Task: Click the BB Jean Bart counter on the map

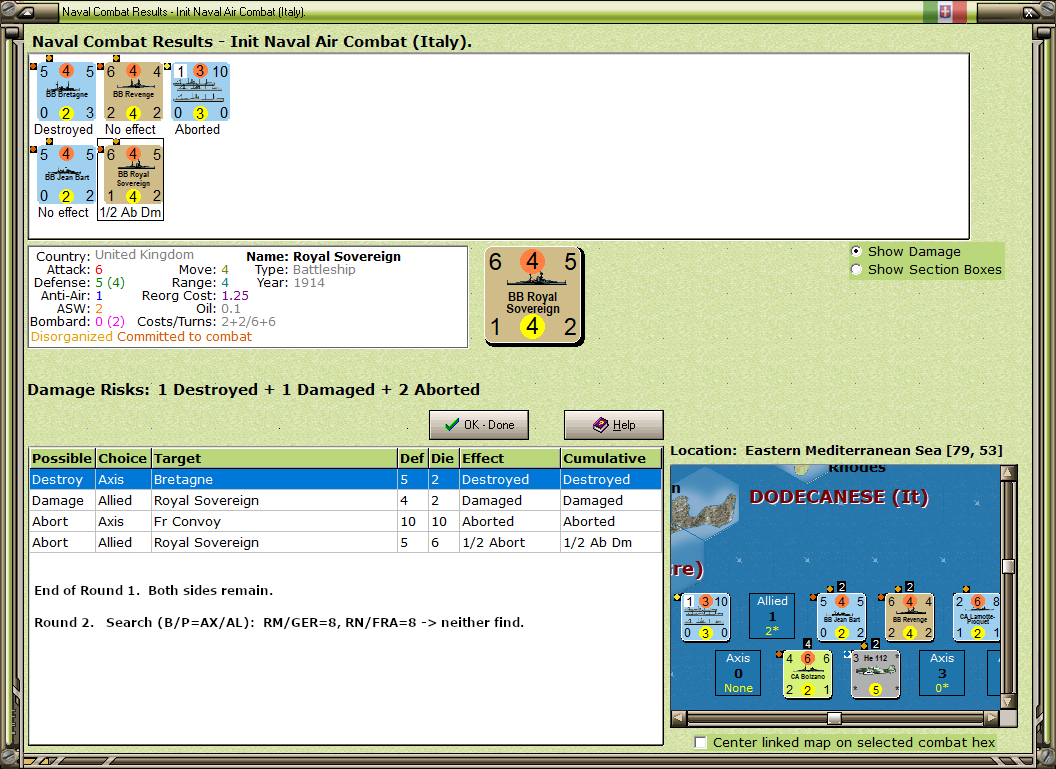Action: click(x=841, y=617)
